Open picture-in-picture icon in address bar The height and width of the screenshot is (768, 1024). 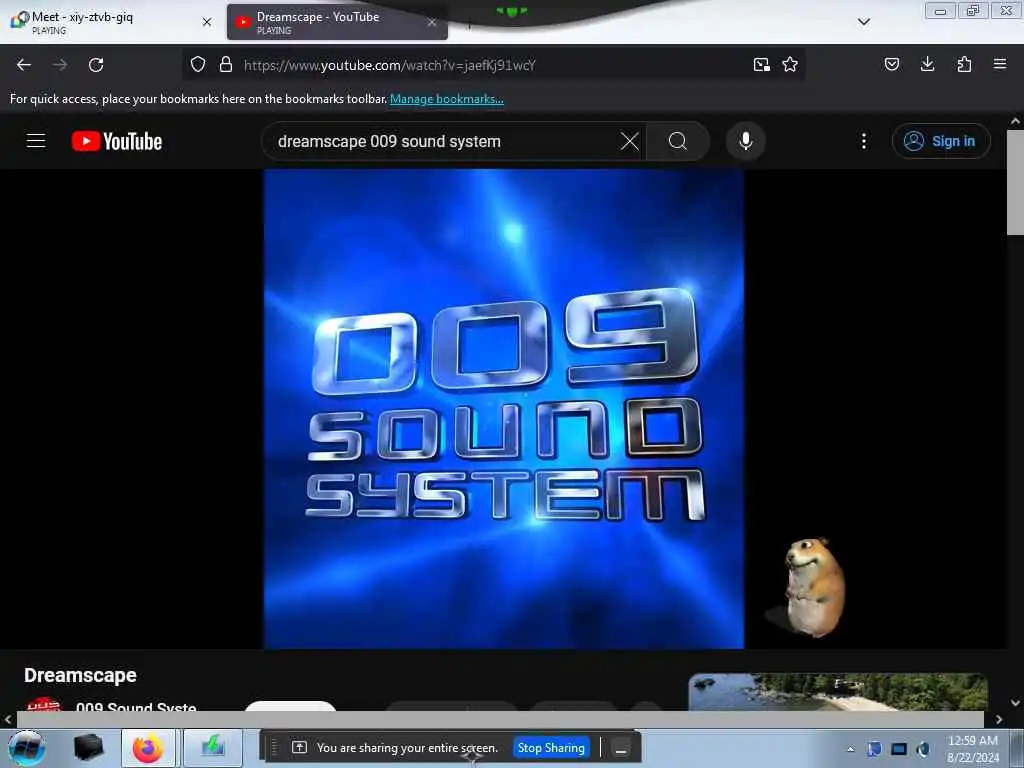point(761,64)
